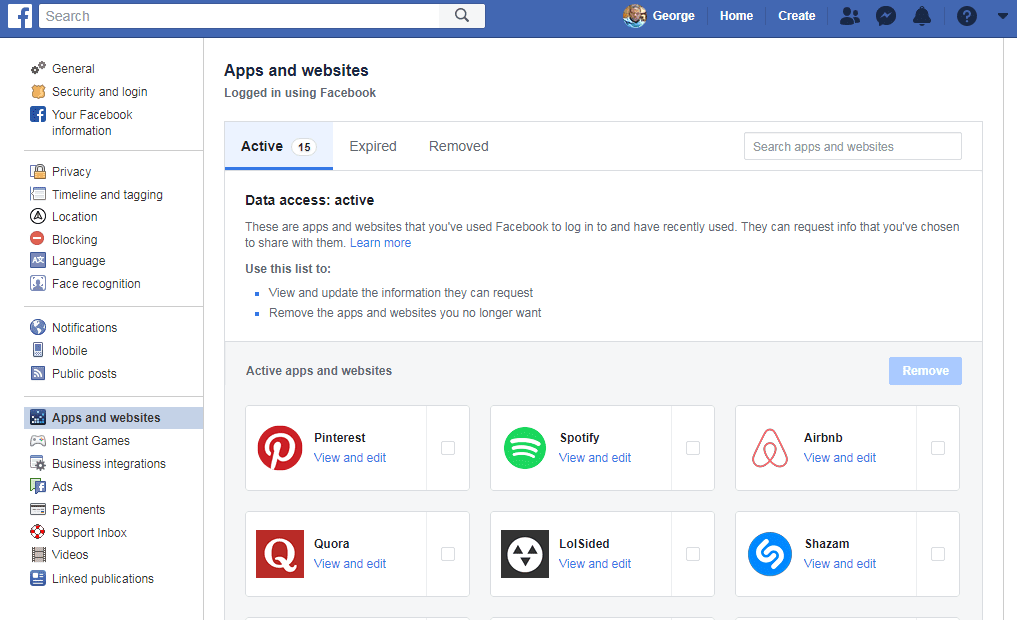This screenshot has height=620, width=1017.
Task: Open George's profile picture
Action: (x=634, y=16)
